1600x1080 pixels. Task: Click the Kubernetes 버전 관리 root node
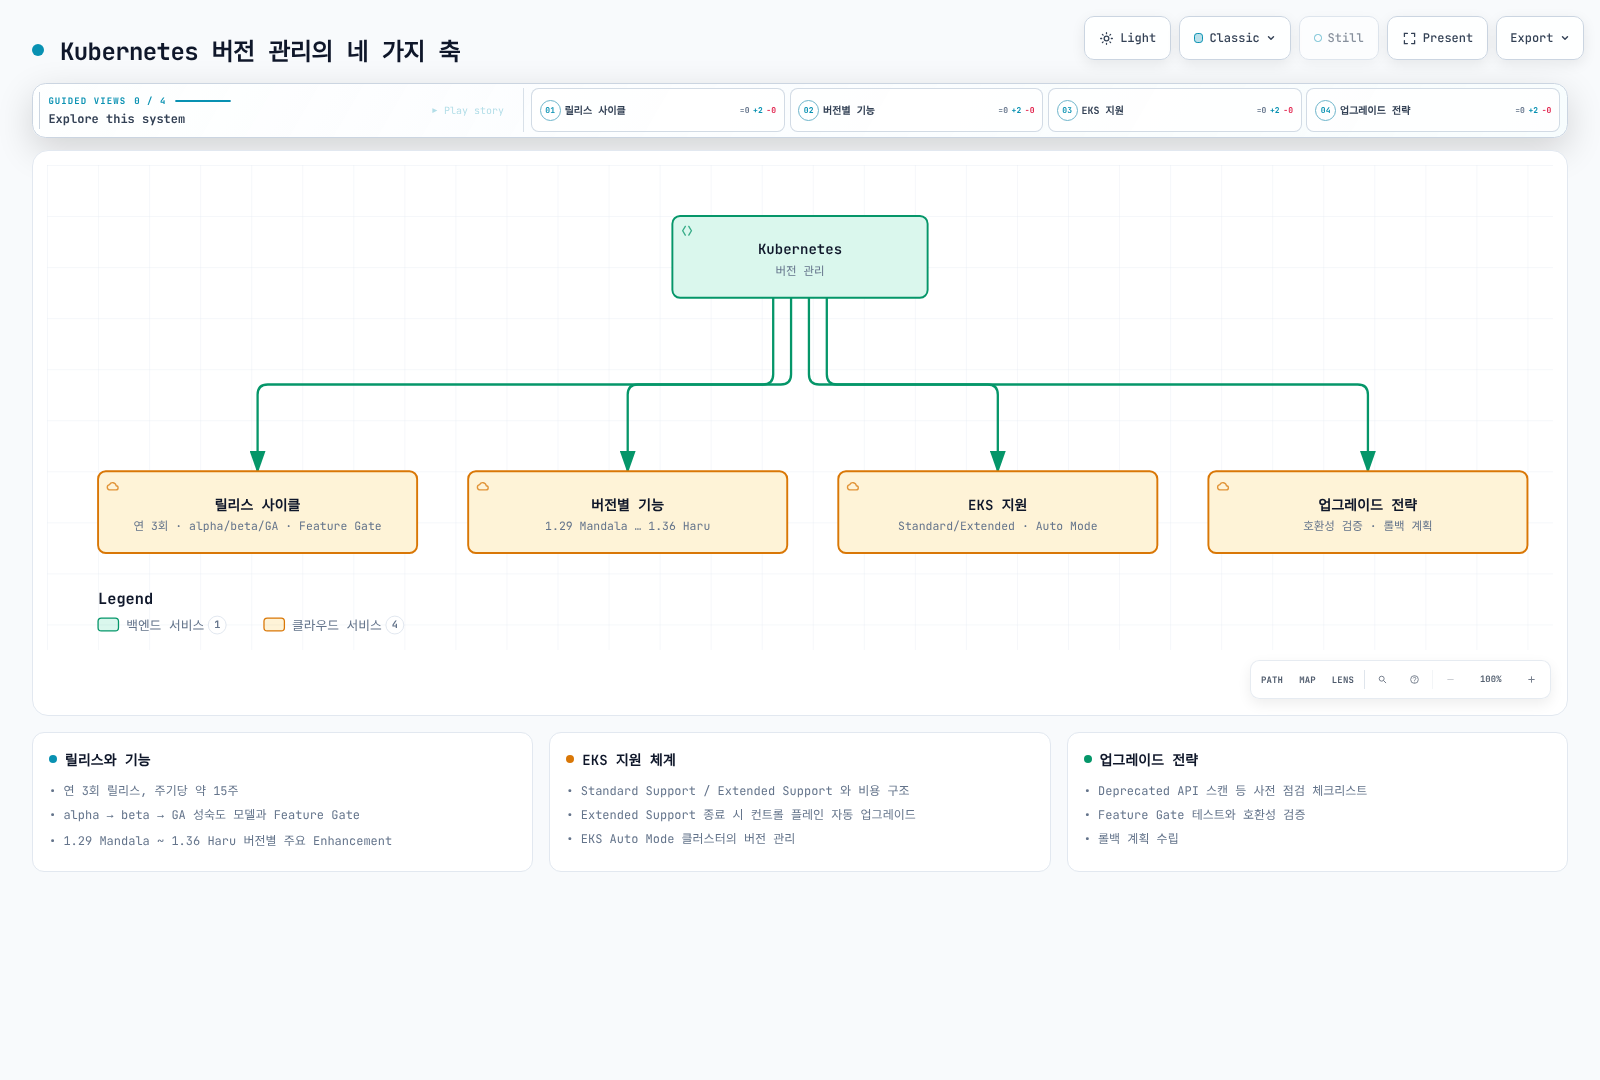pyautogui.click(x=800, y=257)
